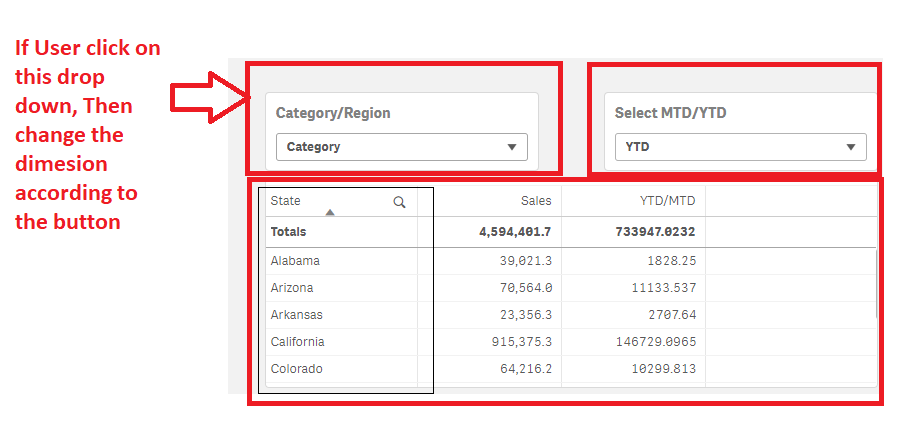This screenshot has height=438, width=914.
Task: Click the Category dropdown arrow
Action: point(512,147)
